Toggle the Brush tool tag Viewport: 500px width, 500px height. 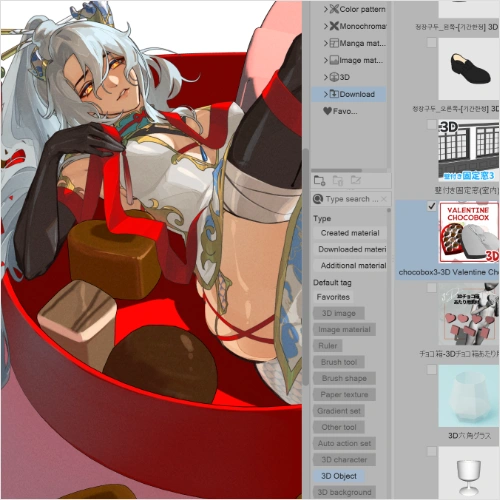pos(339,362)
